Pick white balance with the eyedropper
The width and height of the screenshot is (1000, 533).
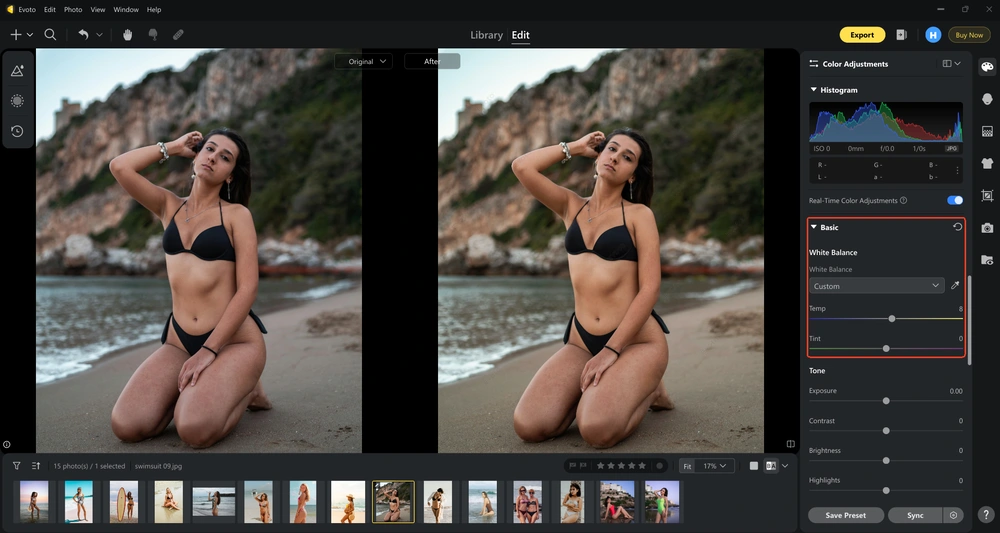955,286
